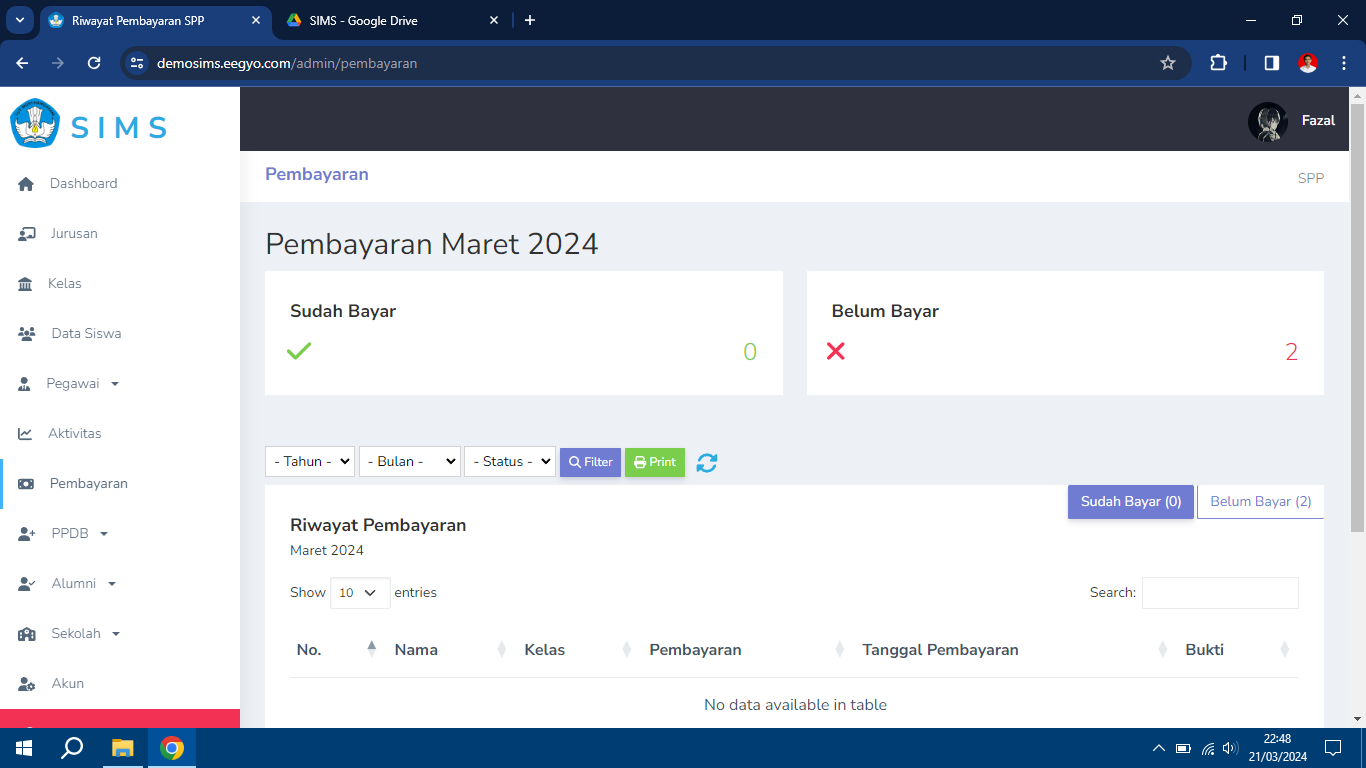Switch to Belum Bayar (2) tab

tap(1260, 502)
